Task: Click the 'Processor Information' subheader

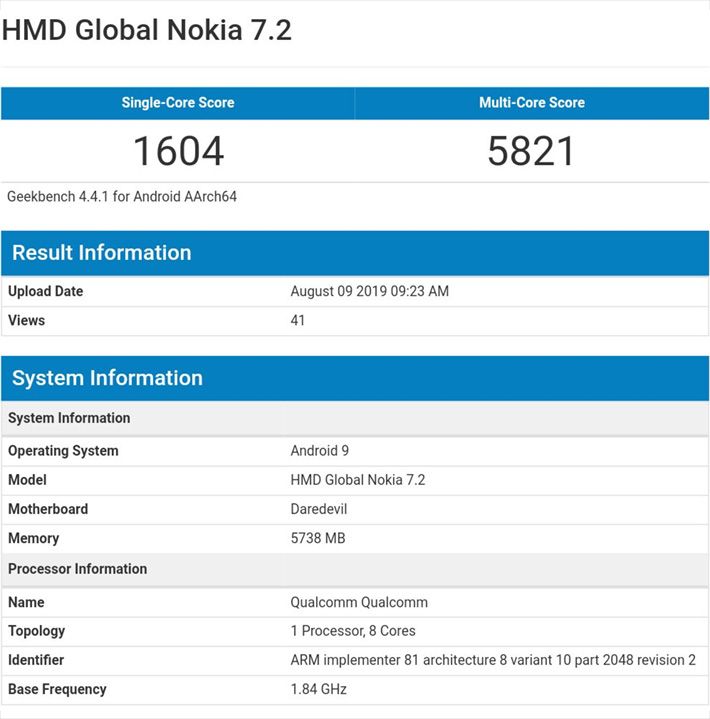Action: click(355, 569)
